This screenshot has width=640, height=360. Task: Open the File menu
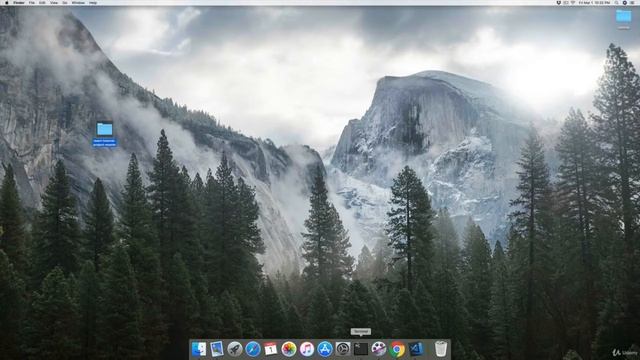click(32, 2)
